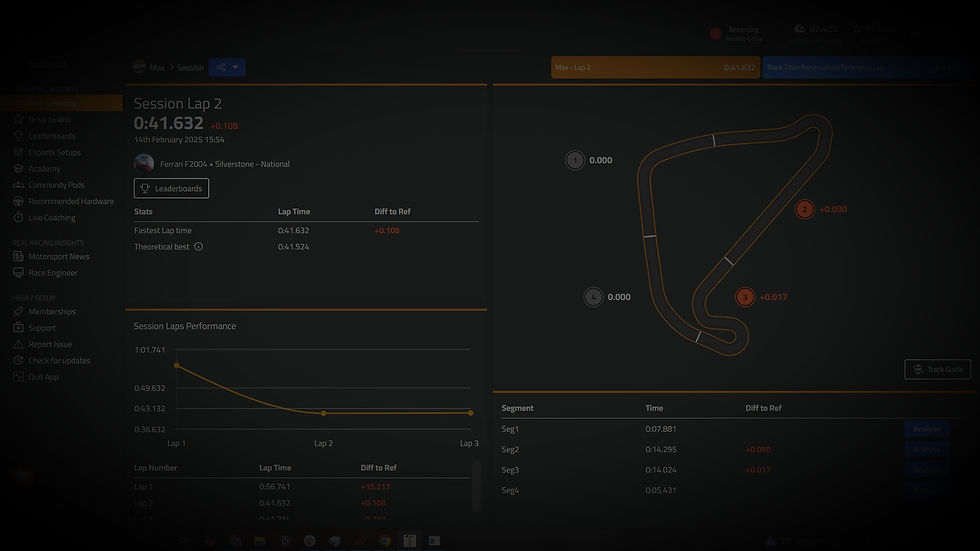Viewport: 980px width, 551px height.
Task: Click the Track Guide button
Action: coord(938,369)
